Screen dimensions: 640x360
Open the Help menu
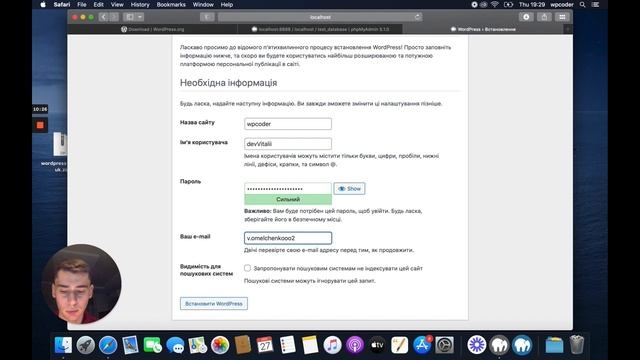pos(227,4)
